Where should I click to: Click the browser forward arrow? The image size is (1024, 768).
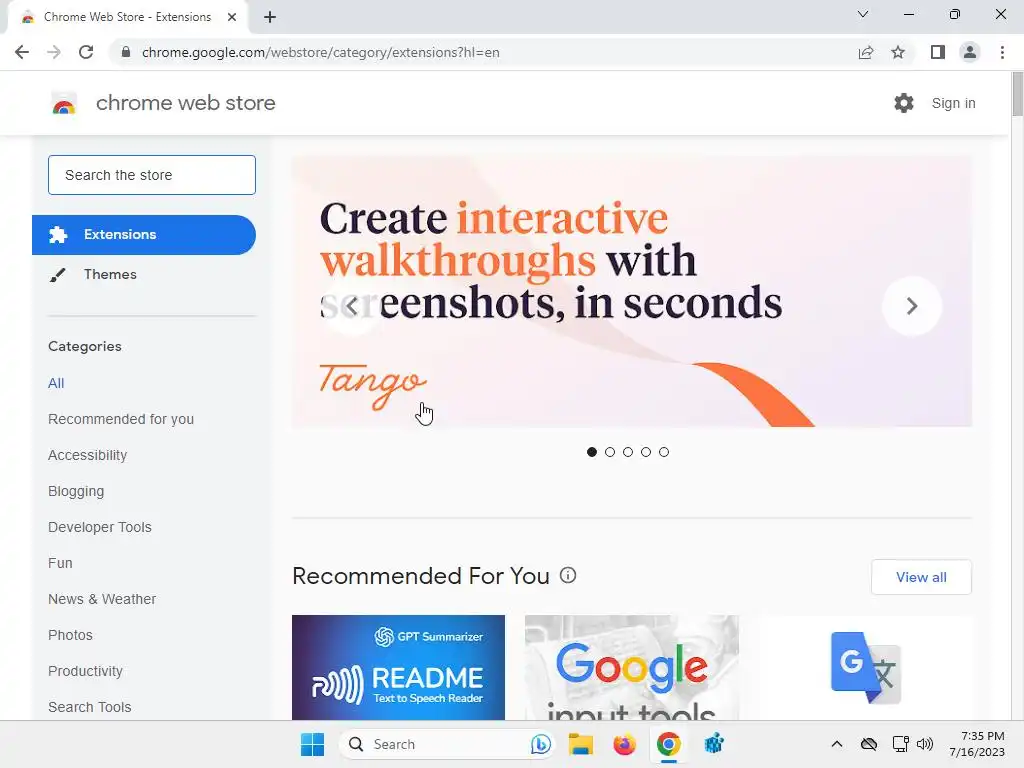[54, 52]
